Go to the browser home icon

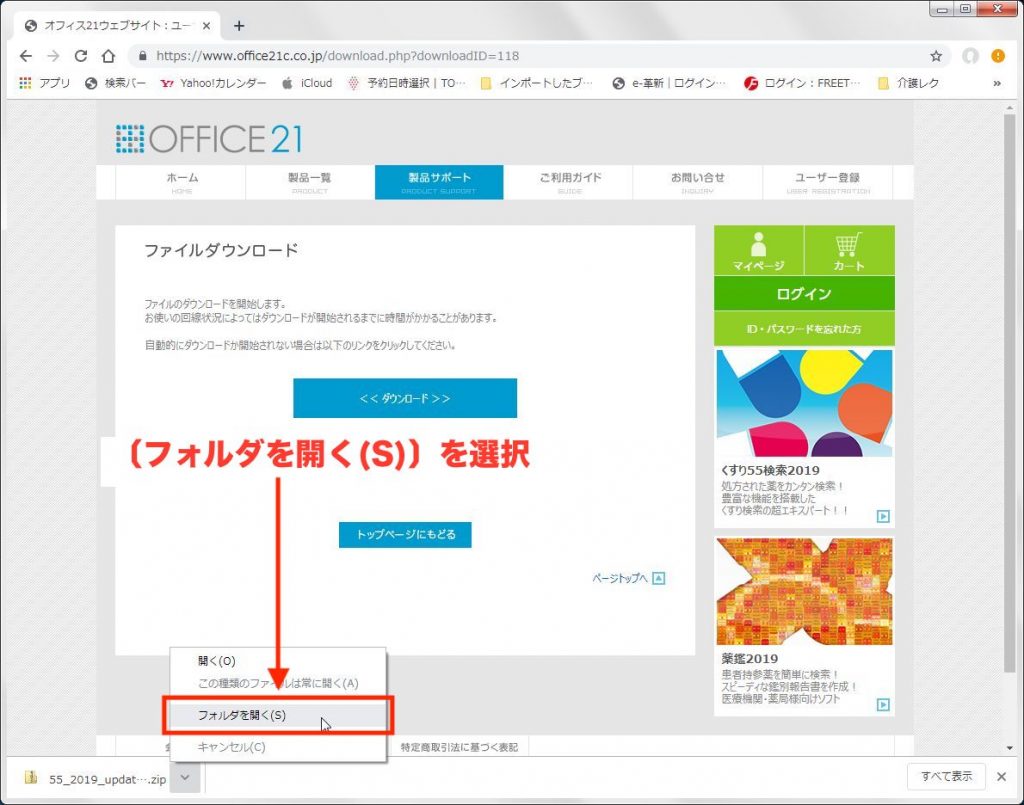[x=108, y=56]
